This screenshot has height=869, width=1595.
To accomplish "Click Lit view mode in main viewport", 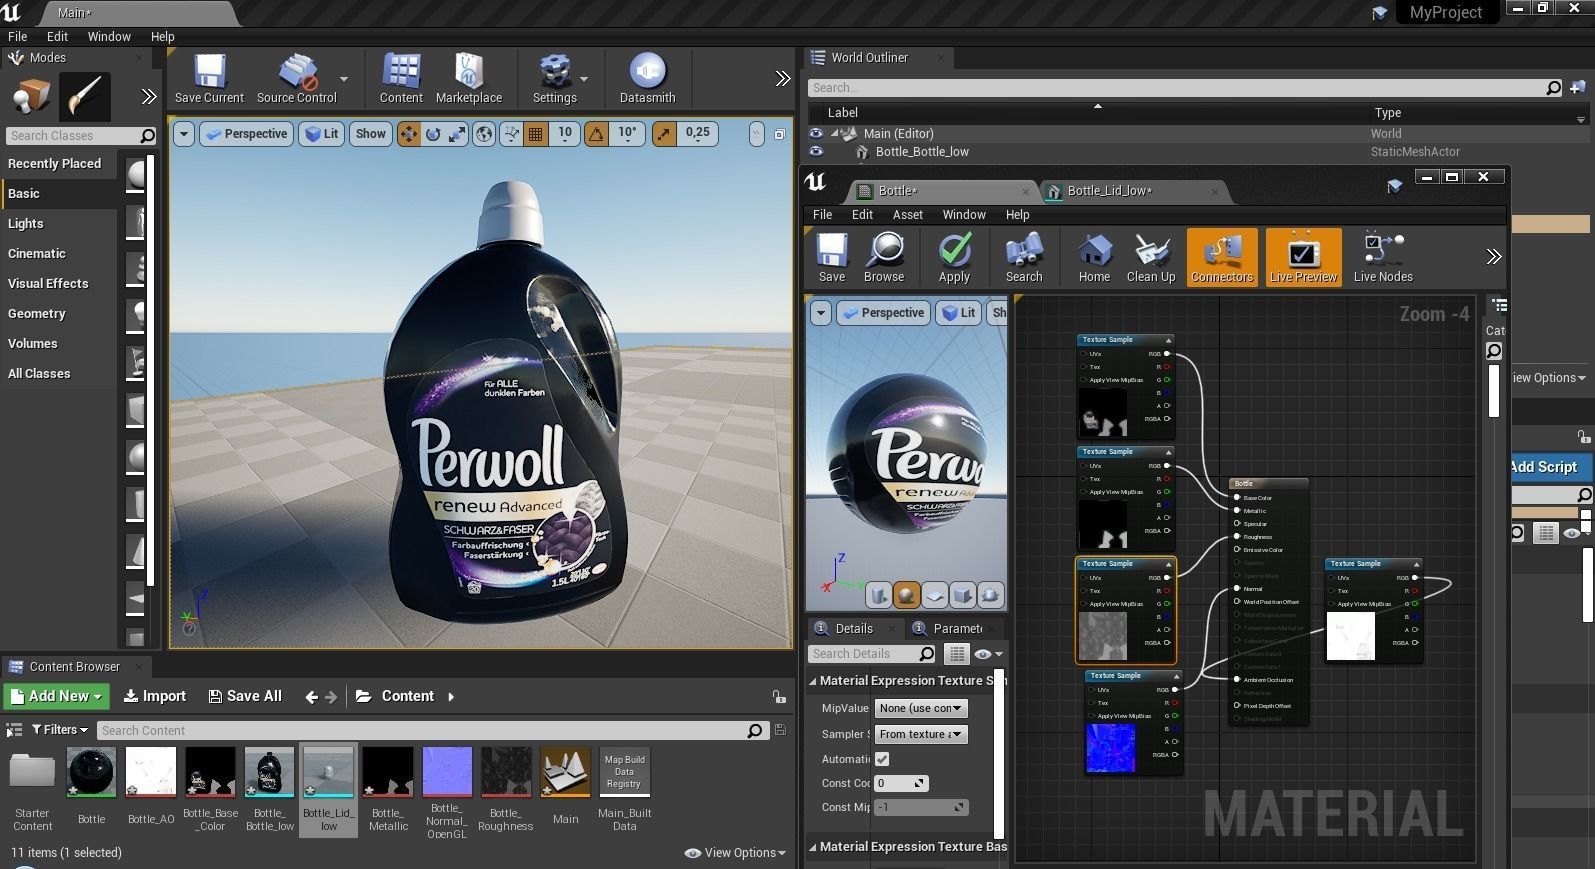I will (322, 134).
